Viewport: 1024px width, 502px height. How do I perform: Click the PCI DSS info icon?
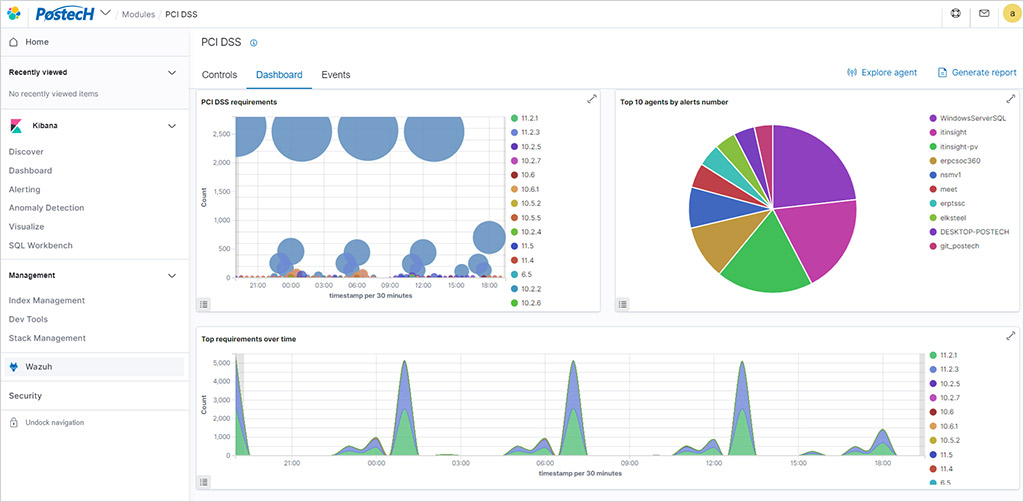[254, 43]
